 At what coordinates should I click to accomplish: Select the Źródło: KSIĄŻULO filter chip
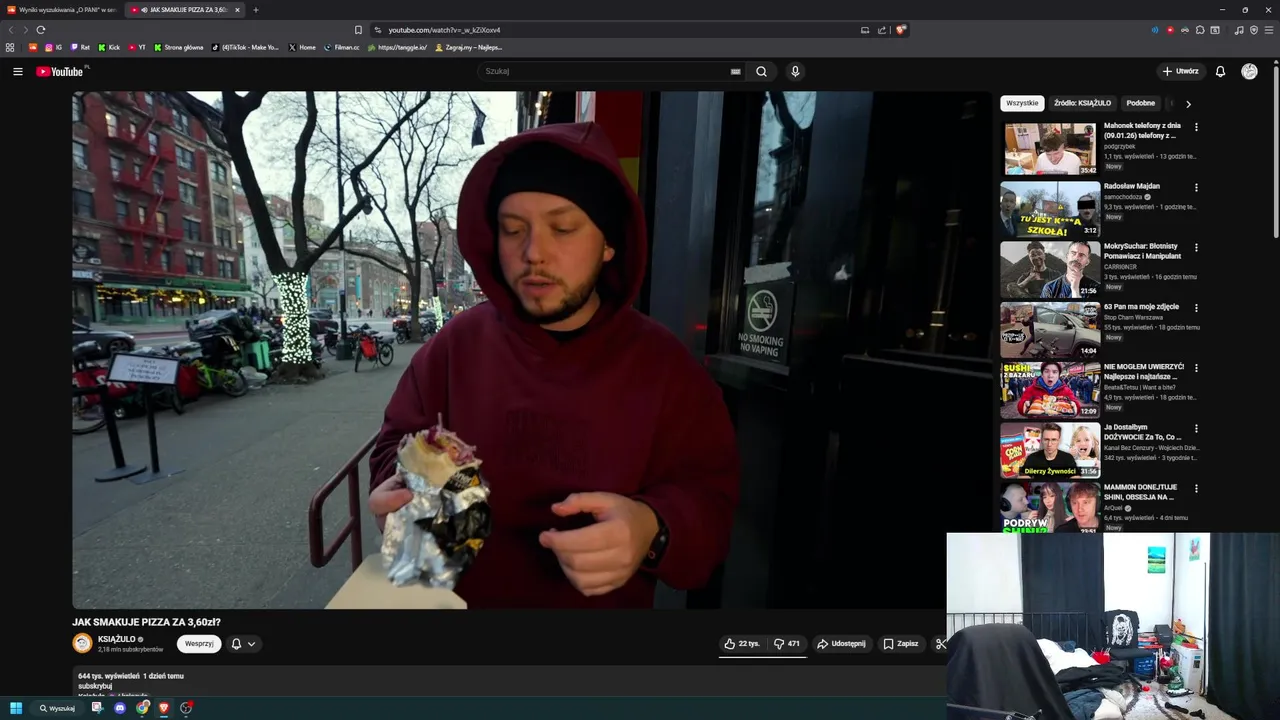point(1082,103)
